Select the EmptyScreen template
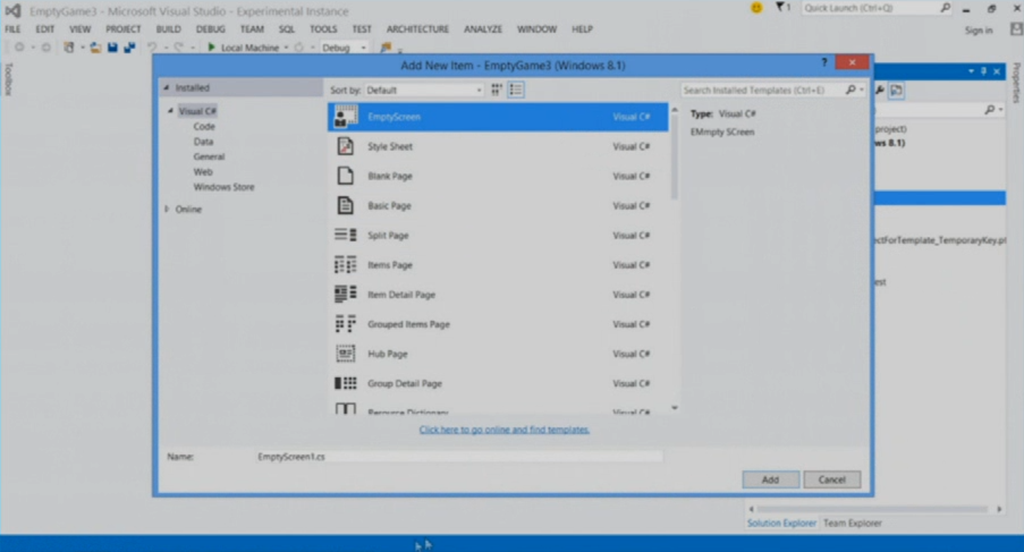The width and height of the screenshot is (1024, 552). (498, 117)
